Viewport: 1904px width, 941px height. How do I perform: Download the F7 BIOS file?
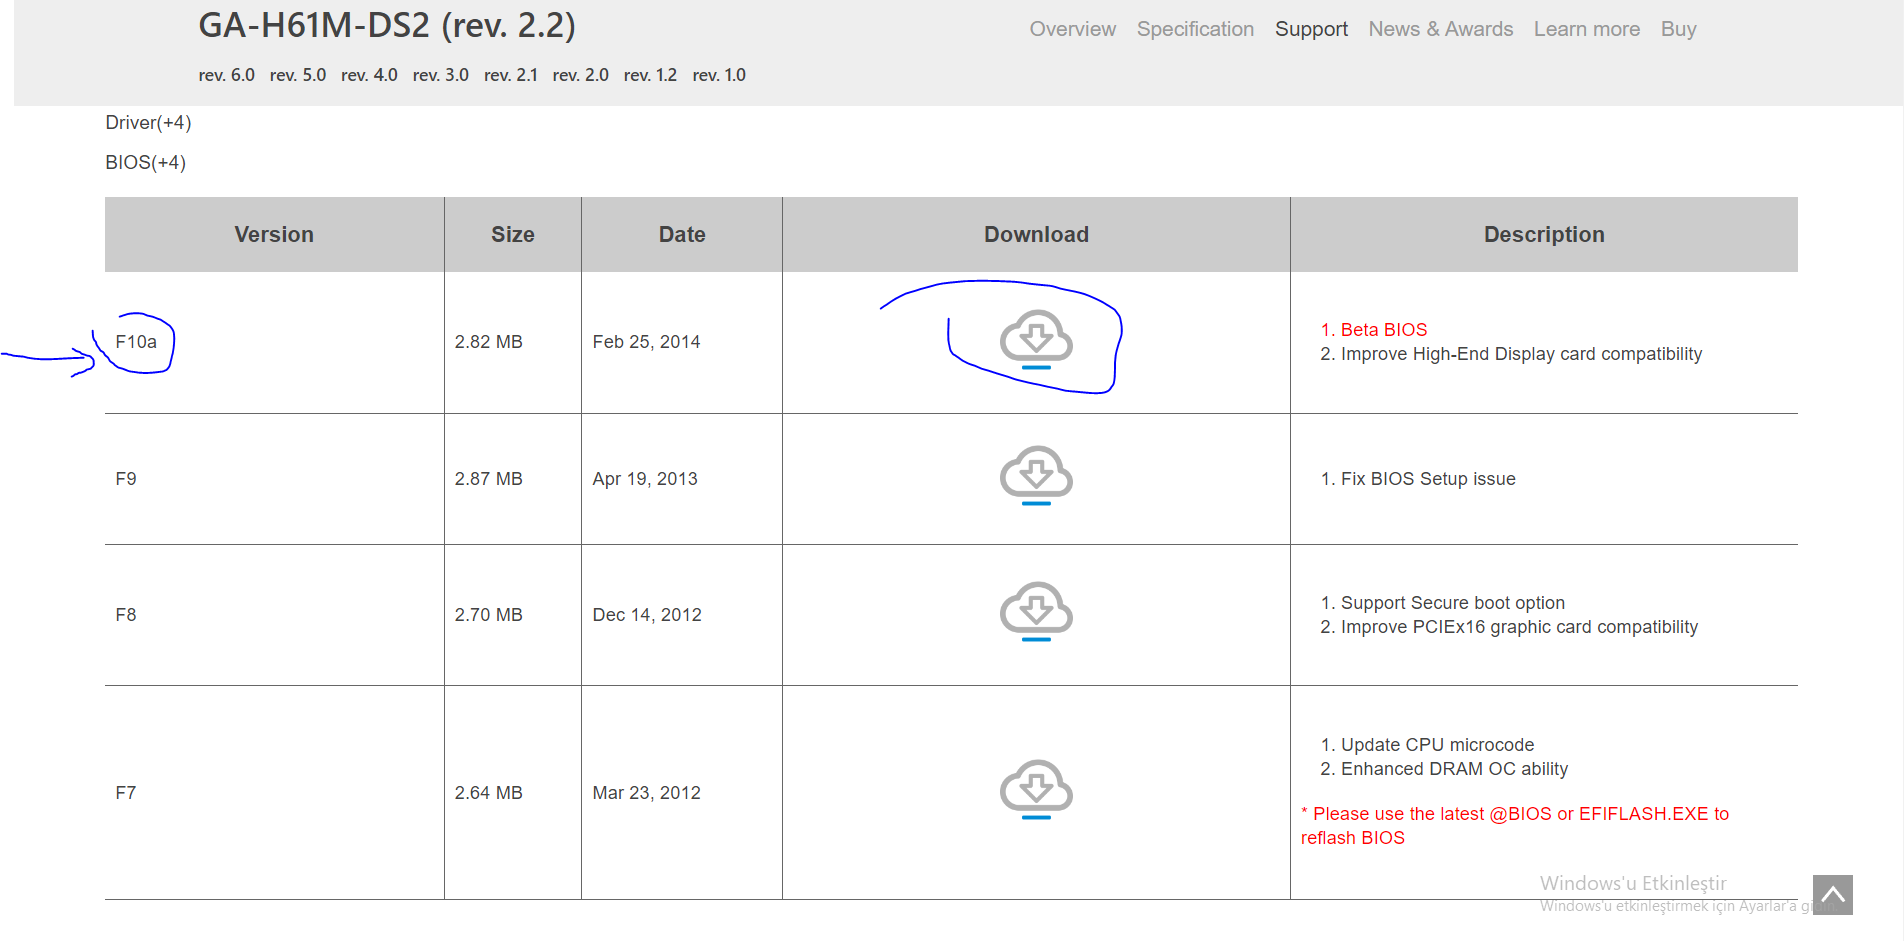pyautogui.click(x=1036, y=790)
